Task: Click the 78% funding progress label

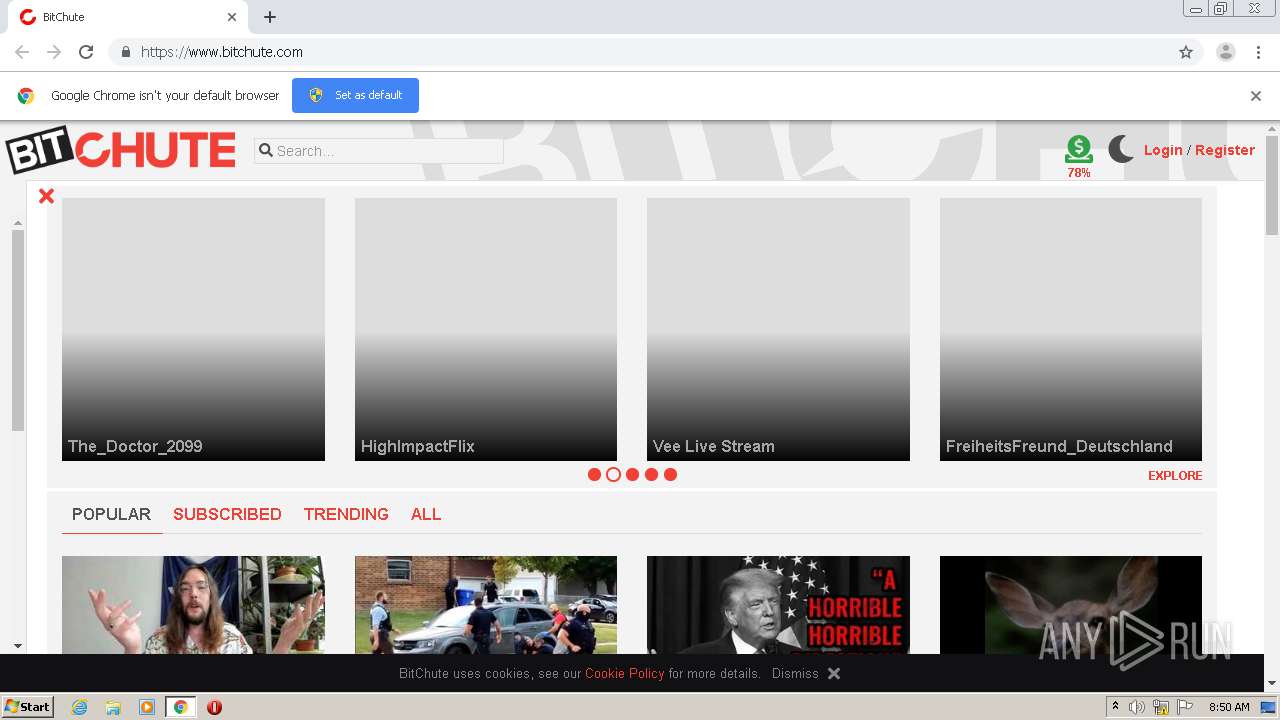Action: point(1079,173)
